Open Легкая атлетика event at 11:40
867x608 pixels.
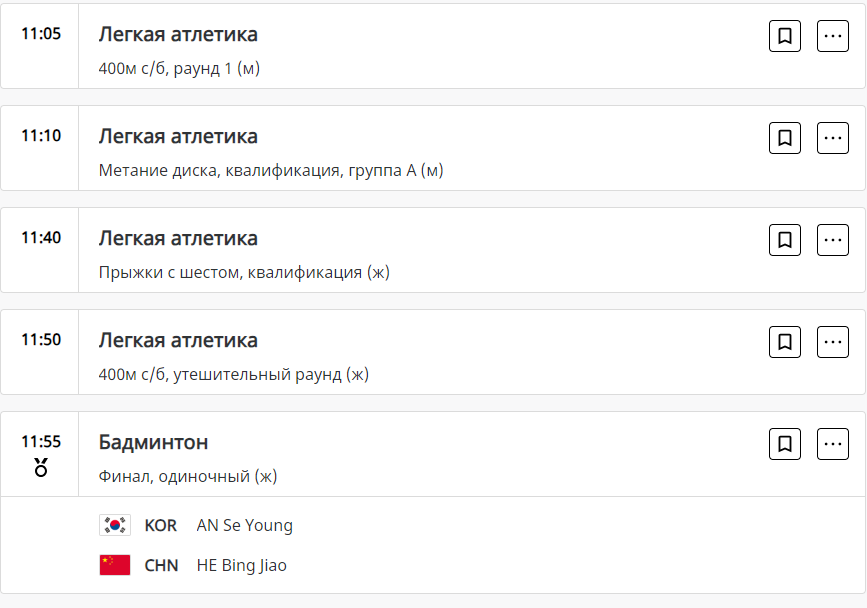178,238
